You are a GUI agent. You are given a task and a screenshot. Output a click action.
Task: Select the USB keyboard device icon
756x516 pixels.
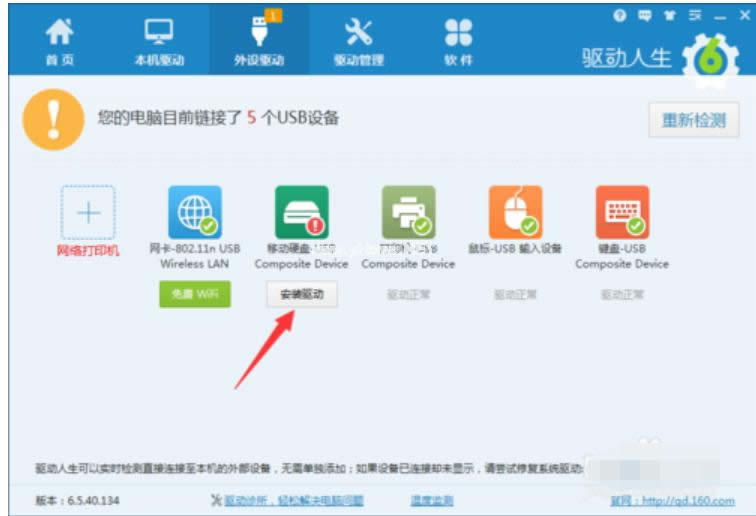[x=621, y=212]
